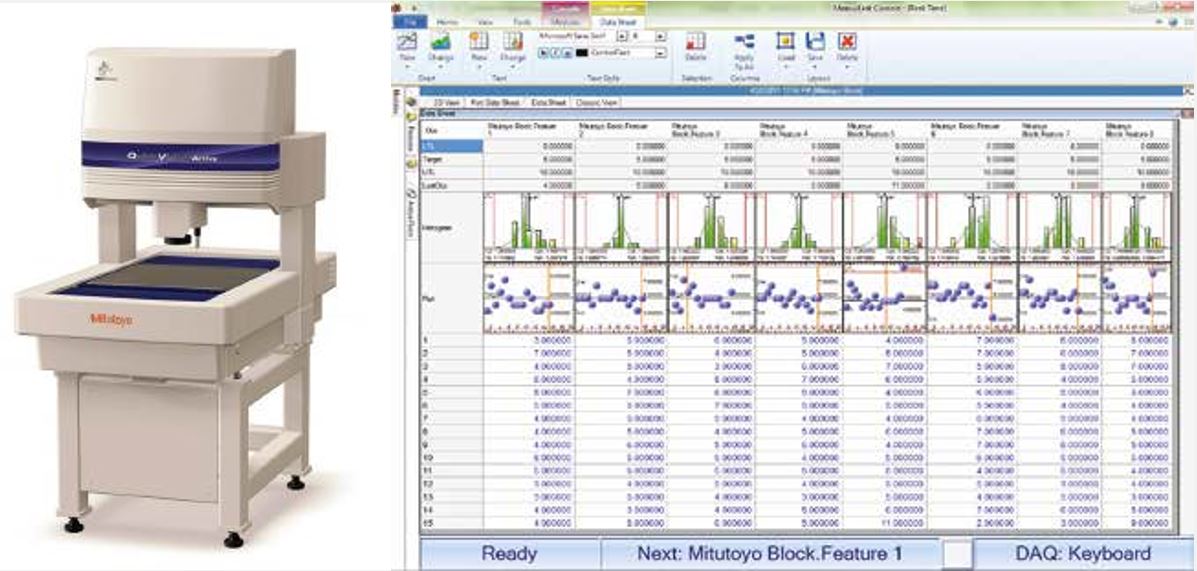Click the application icon in title bar
This screenshot has height=571, width=1197.
coord(395,6)
